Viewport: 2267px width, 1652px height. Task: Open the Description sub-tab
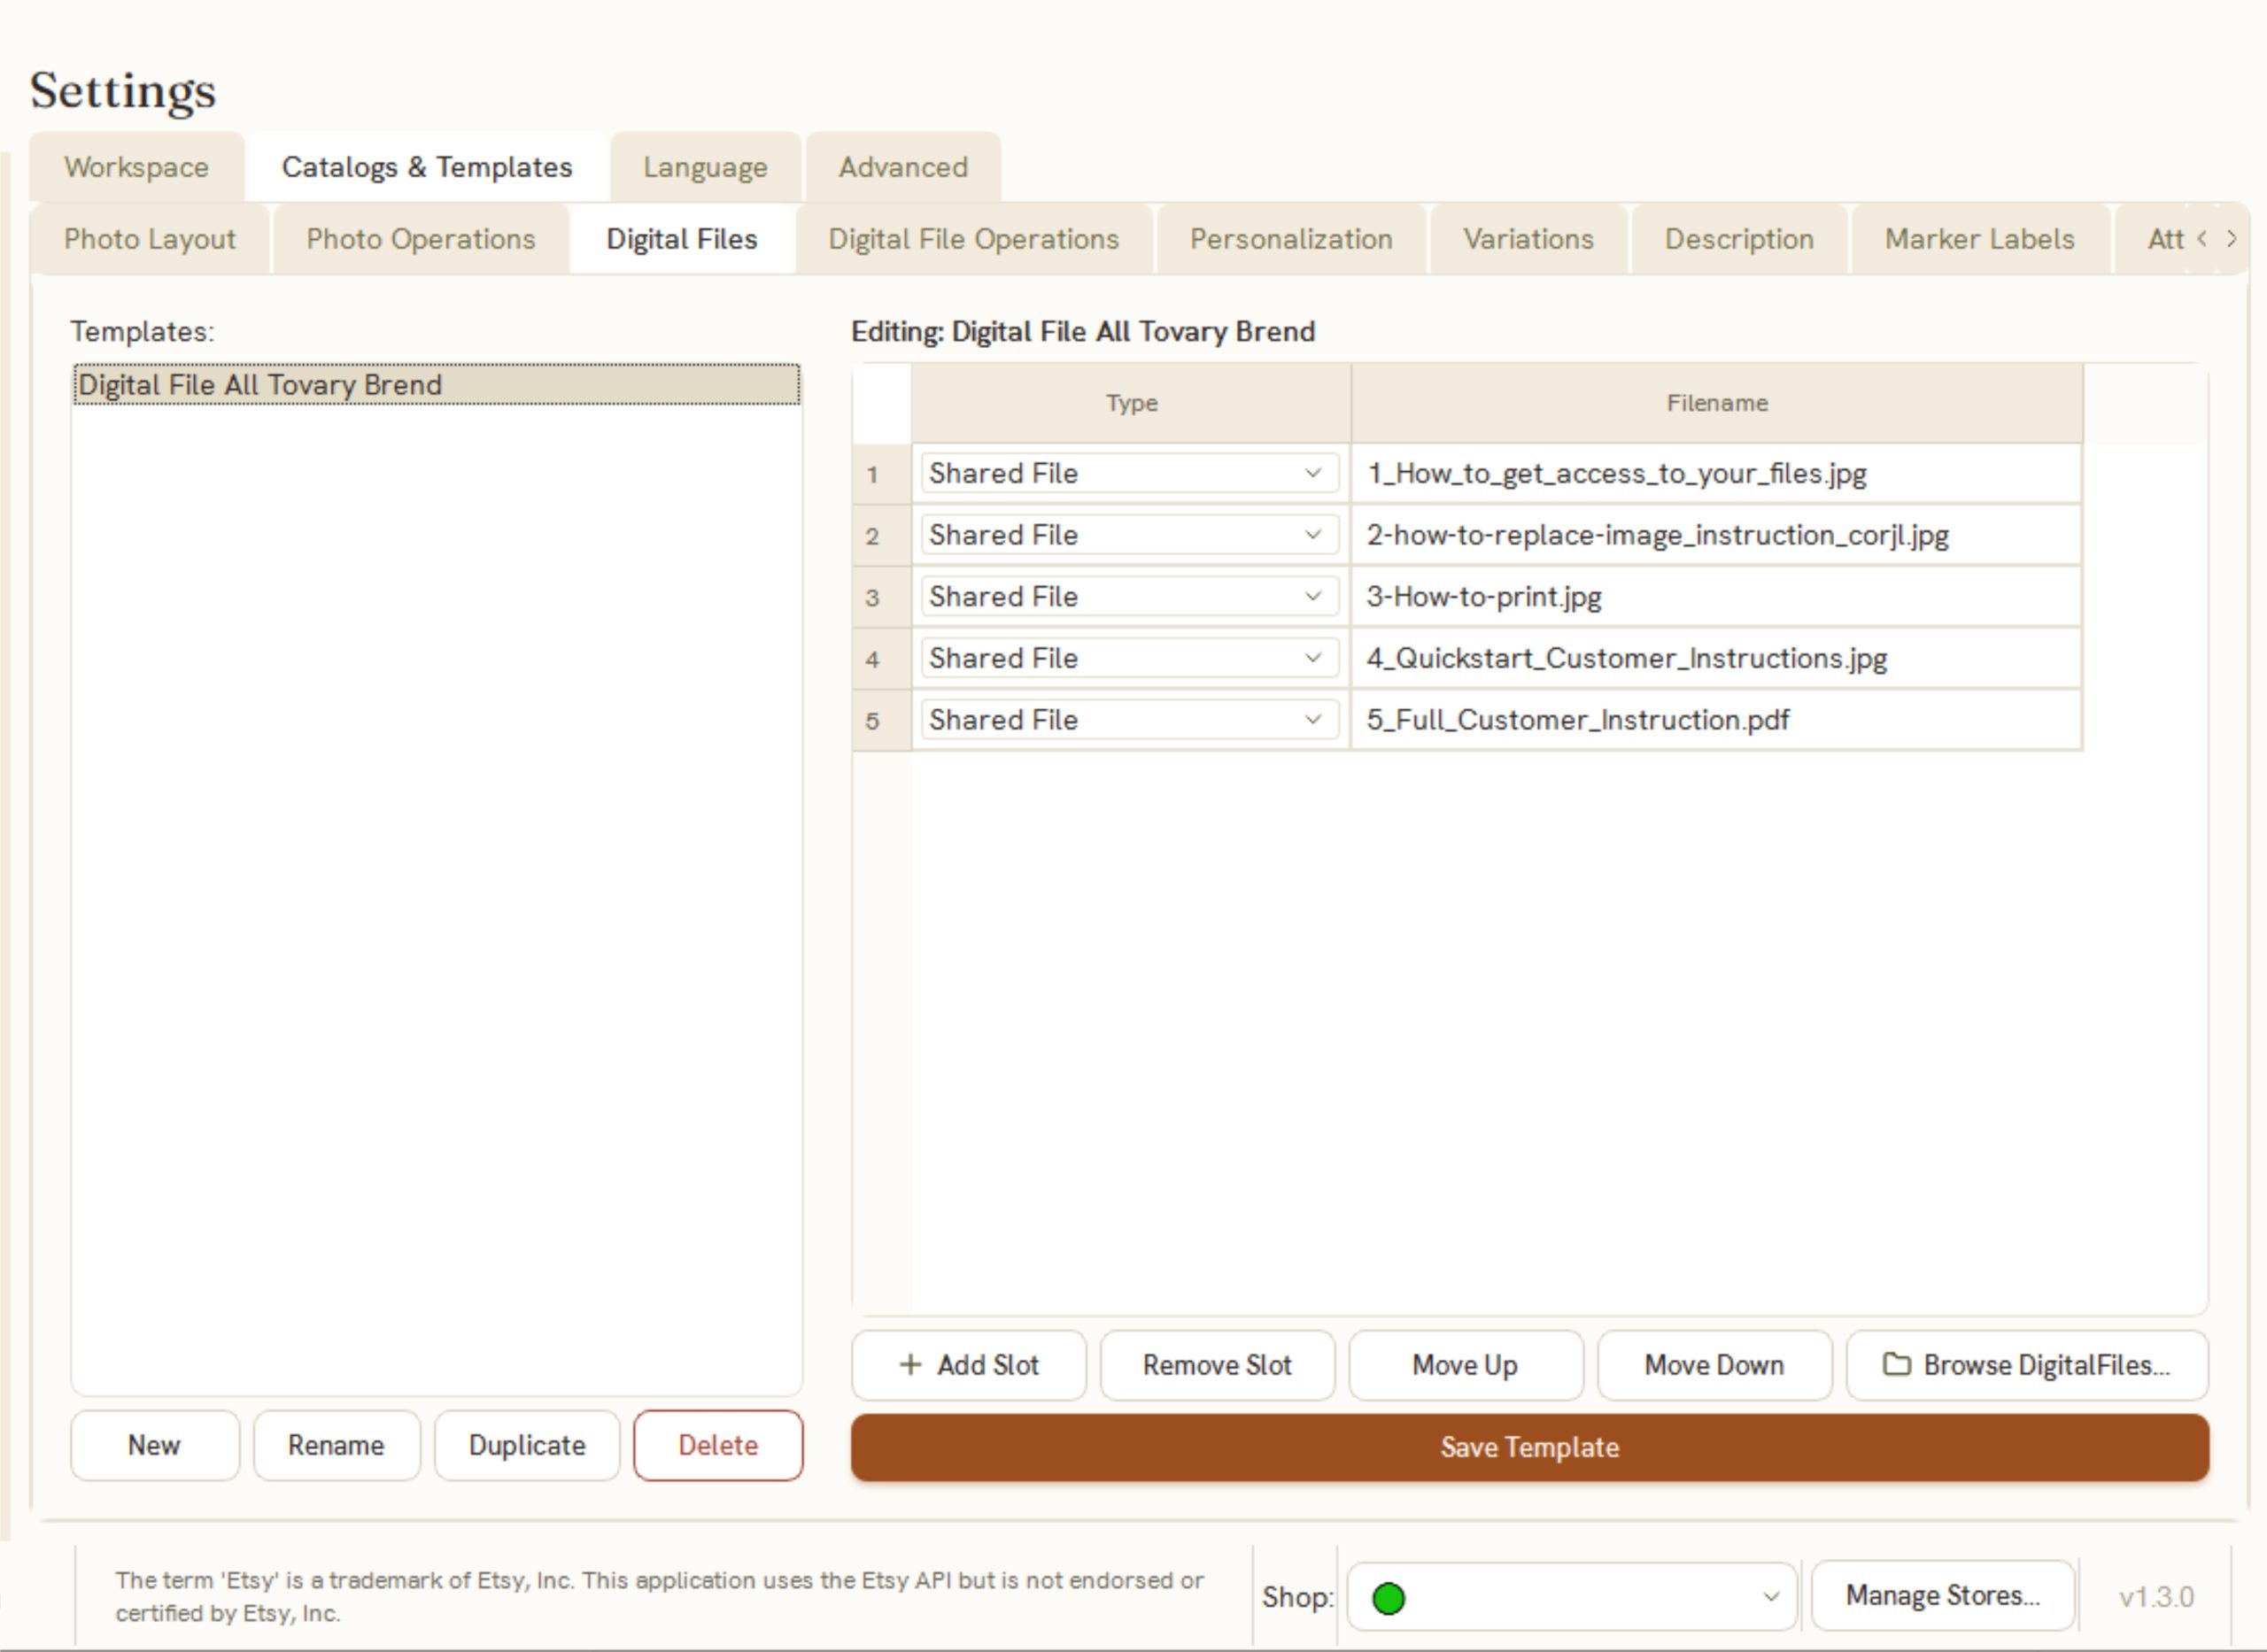tap(1739, 239)
